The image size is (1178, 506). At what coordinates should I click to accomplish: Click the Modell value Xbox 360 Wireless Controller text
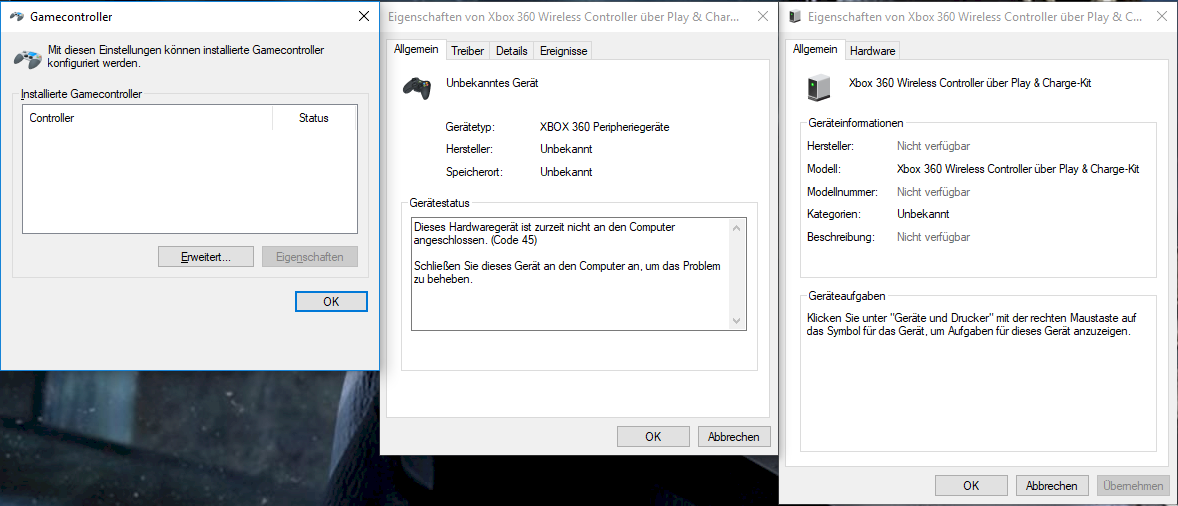(x=1018, y=170)
